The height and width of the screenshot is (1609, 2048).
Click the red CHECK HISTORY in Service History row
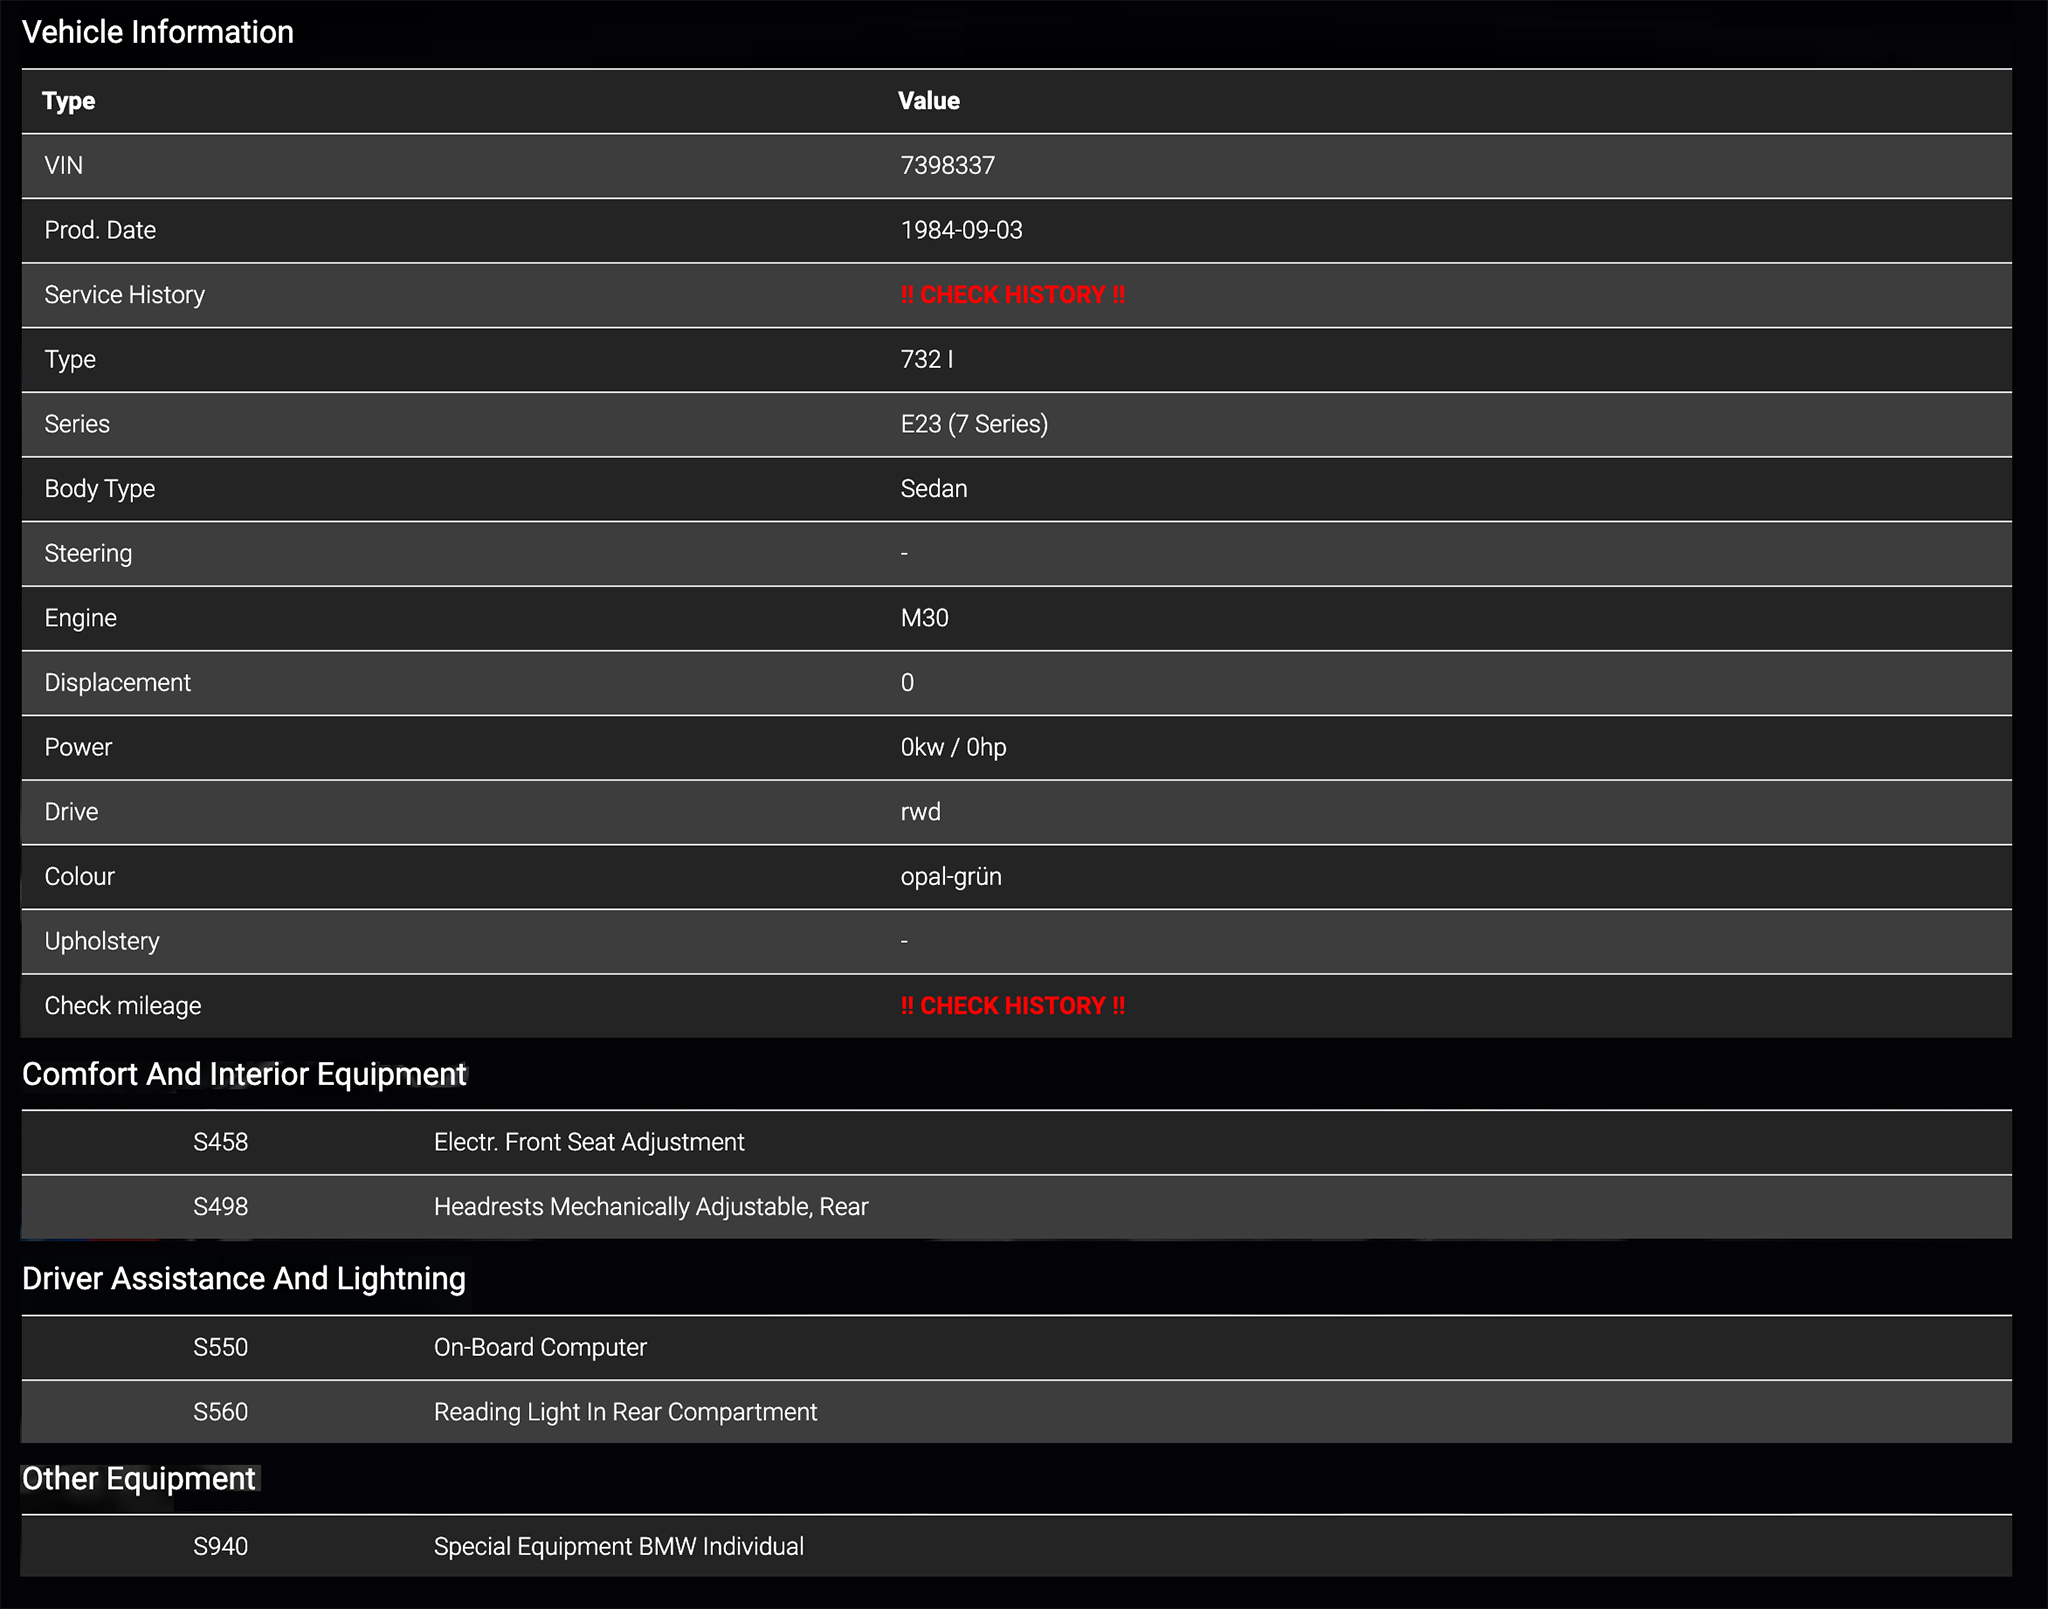point(1012,295)
